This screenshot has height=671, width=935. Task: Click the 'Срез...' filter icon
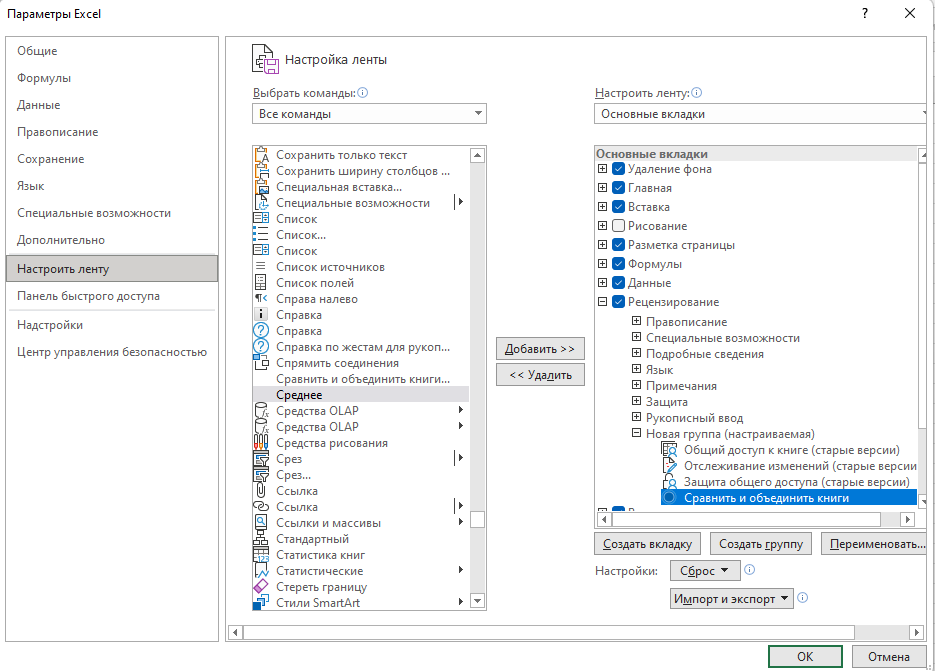coord(261,475)
